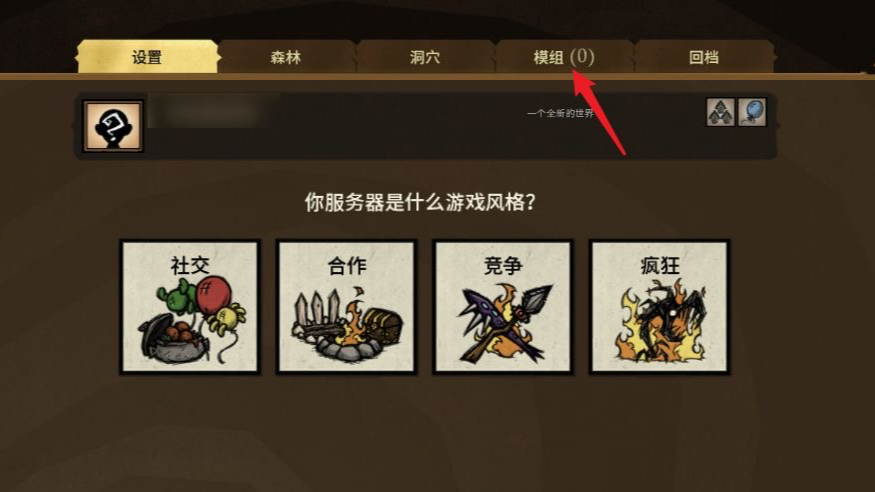This screenshot has width=875, height=492.
Task: Switch to the 洞穴 caves tab
Action: point(425,57)
